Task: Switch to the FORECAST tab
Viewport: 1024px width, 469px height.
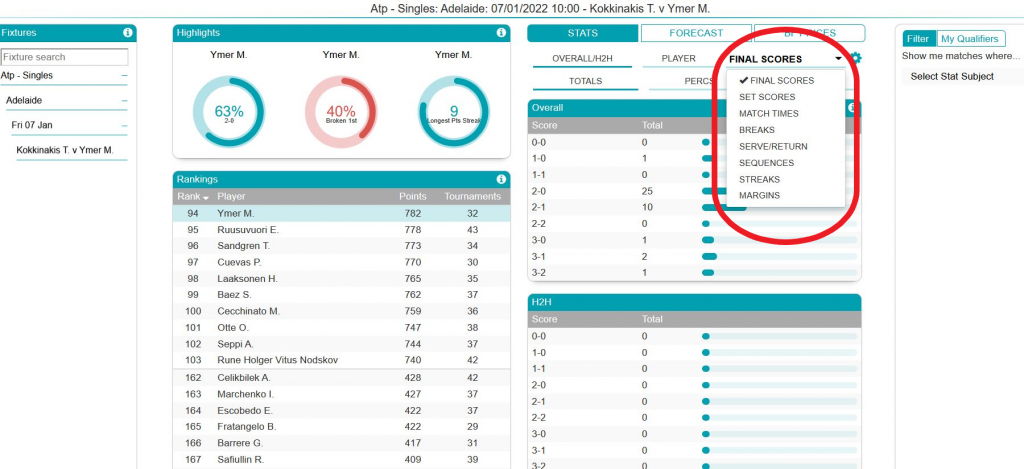Action: click(695, 33)
